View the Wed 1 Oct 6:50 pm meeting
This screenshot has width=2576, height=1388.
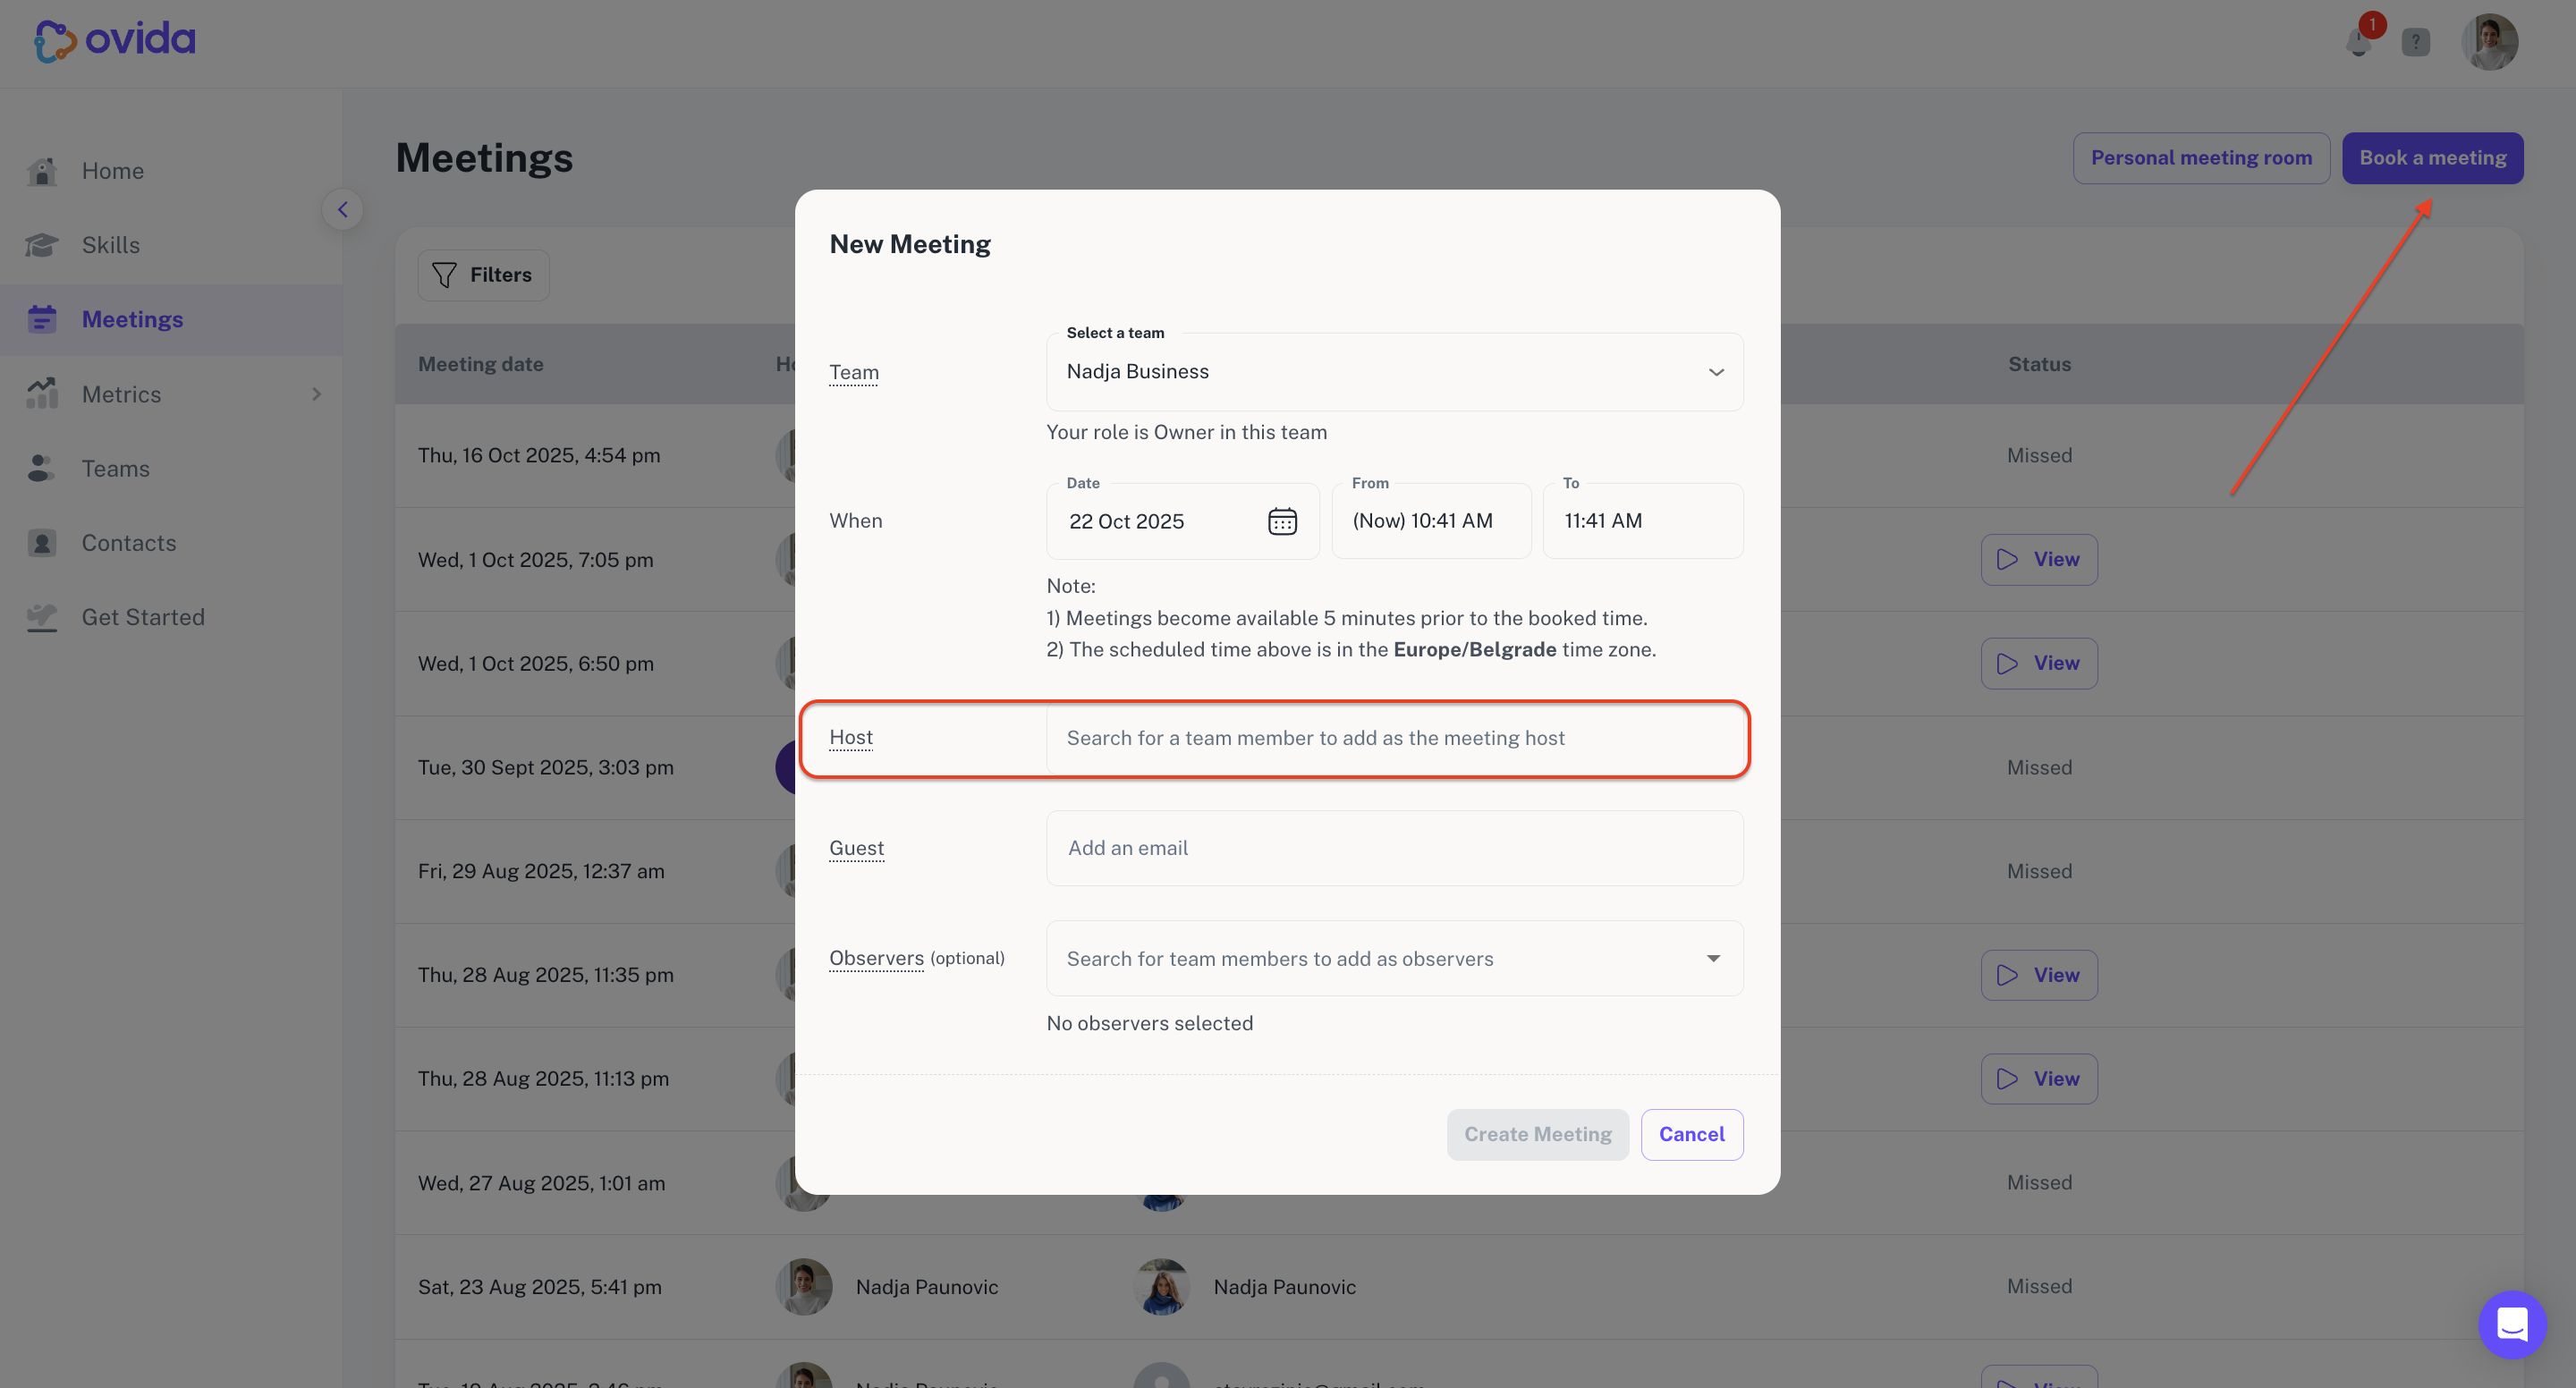[x=2039, y=663]
